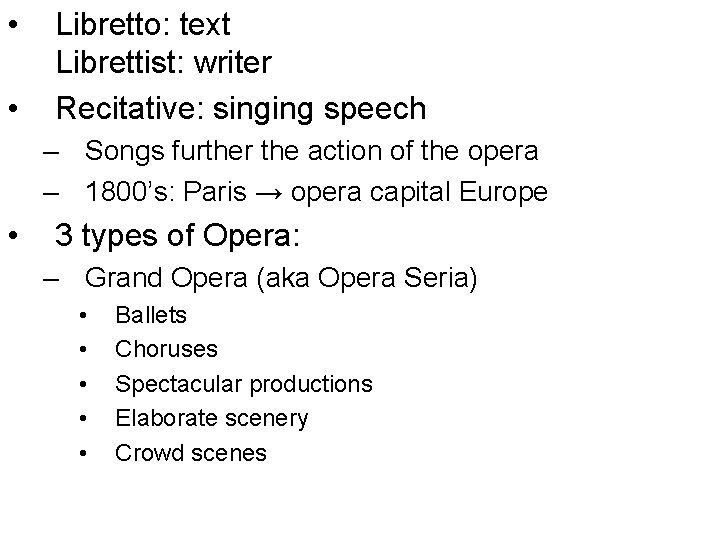Screen dimensions: 720x540
Task: Click the 'Choruses' list item
Action: point(166,350)
